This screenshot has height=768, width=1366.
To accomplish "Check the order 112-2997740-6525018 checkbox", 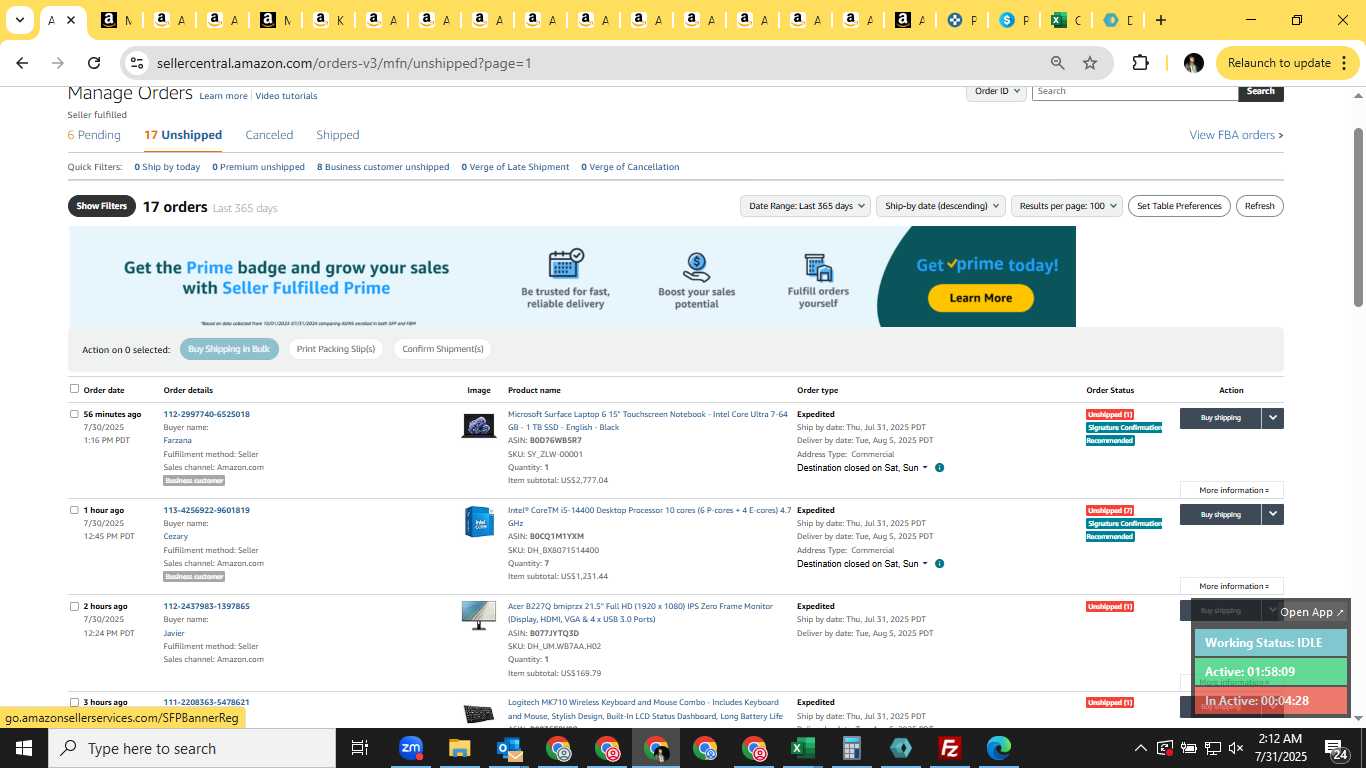I will tap(74, 414).
